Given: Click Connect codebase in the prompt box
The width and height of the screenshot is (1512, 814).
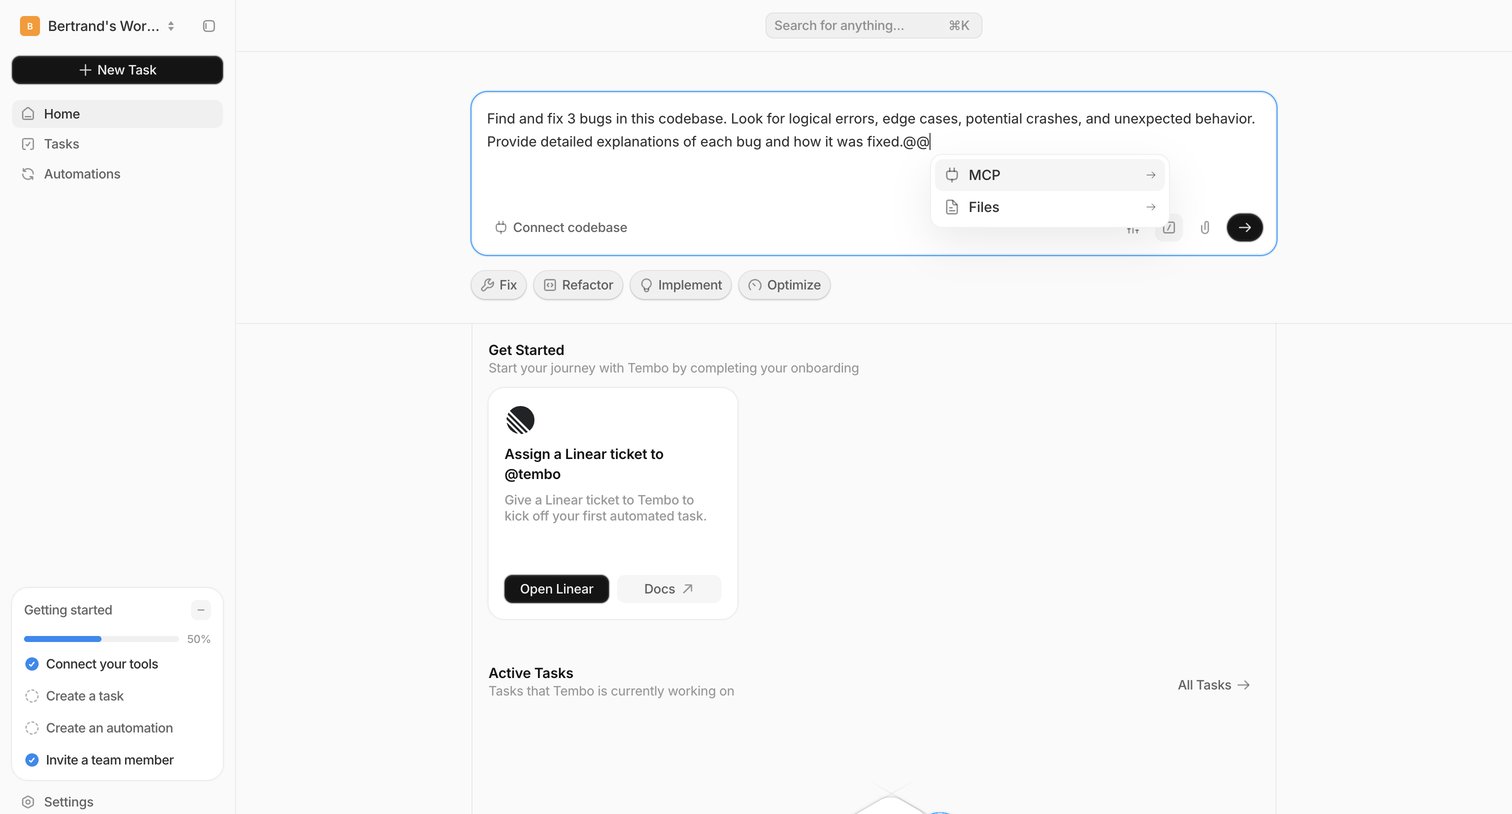Looking at the screenshot, I should [x=561, y=228].
